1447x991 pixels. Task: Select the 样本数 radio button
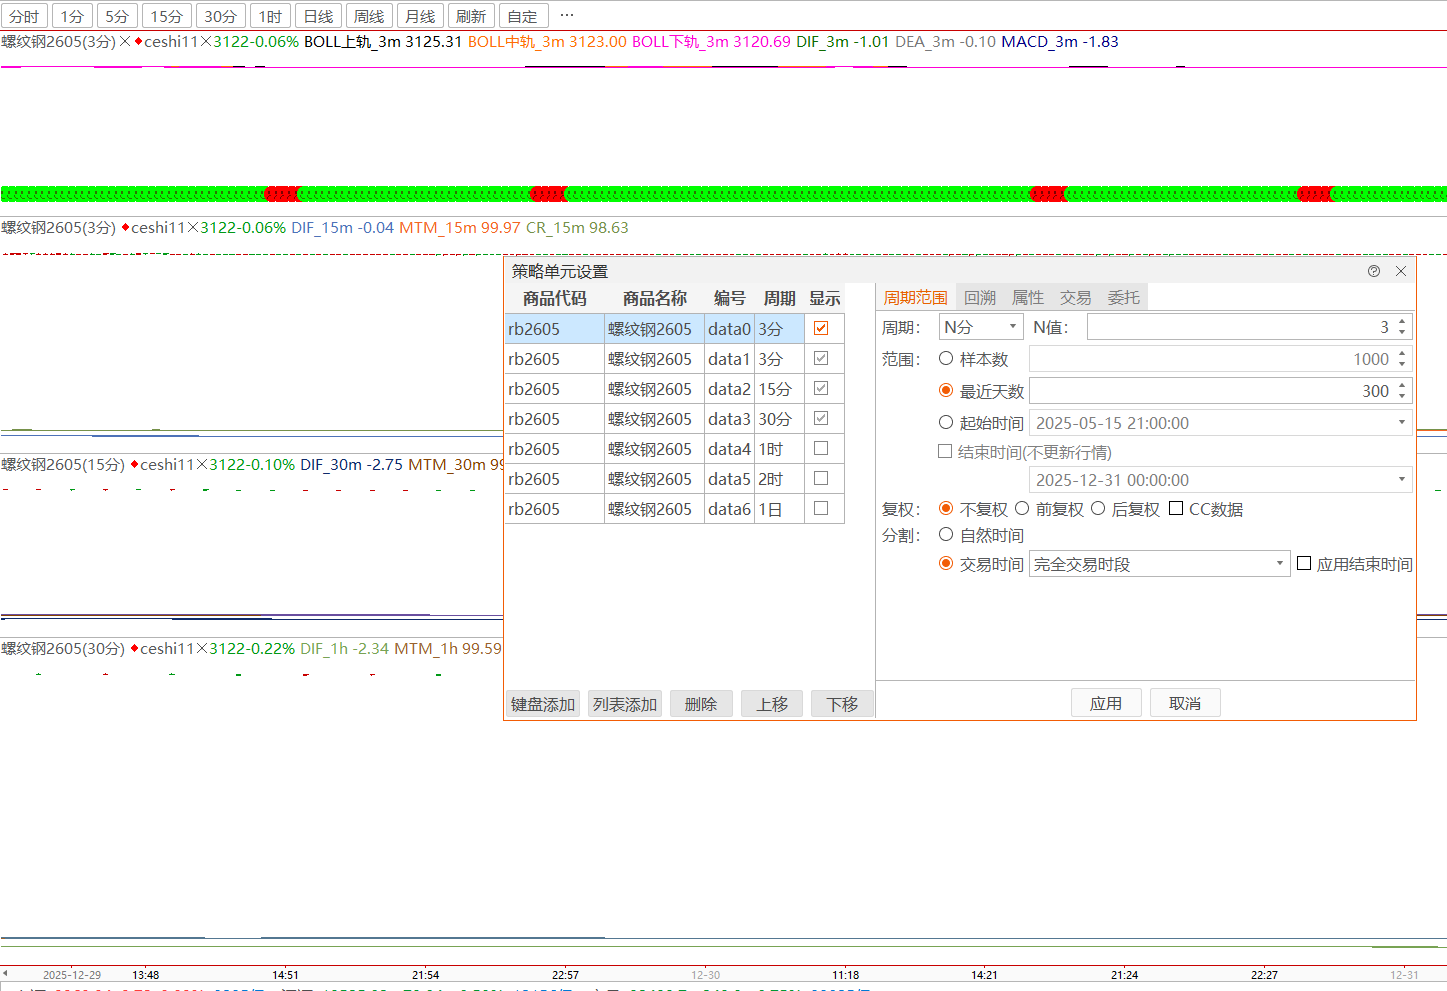(946, 359)
